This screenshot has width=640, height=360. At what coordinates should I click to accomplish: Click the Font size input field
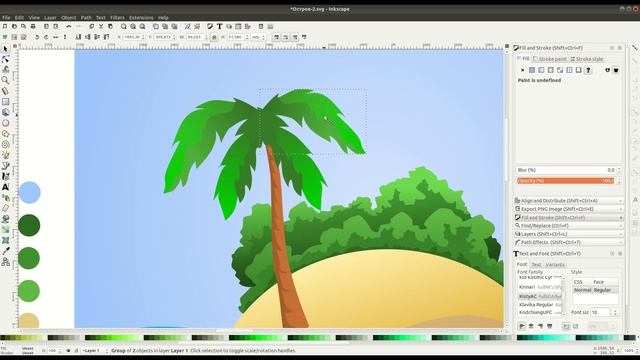(x=600, y=312)
